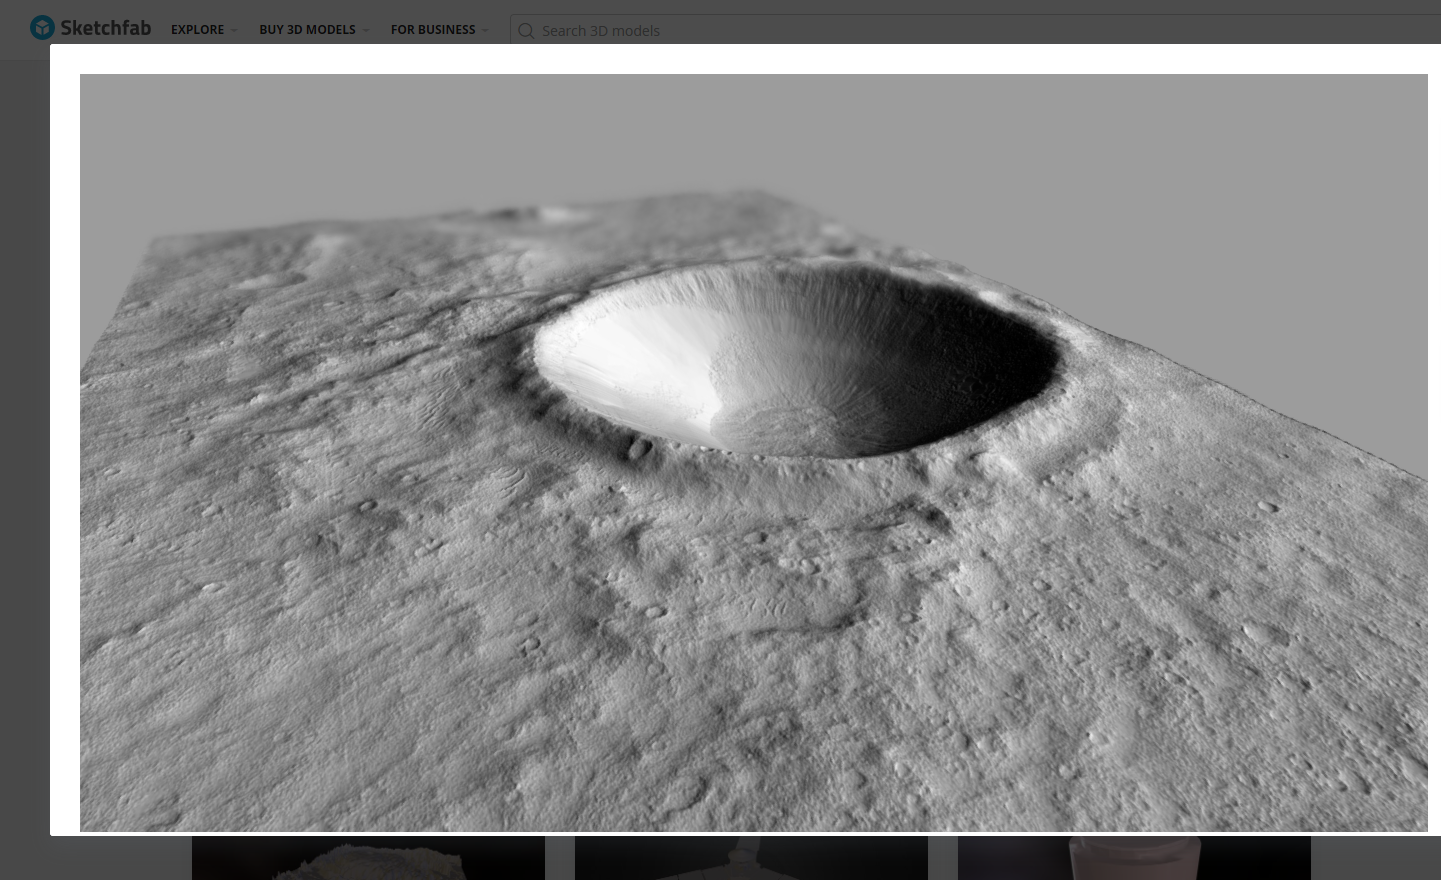Click the search magnifier icon
This screenshot has height=880, width=1441.
coord(526,31)
